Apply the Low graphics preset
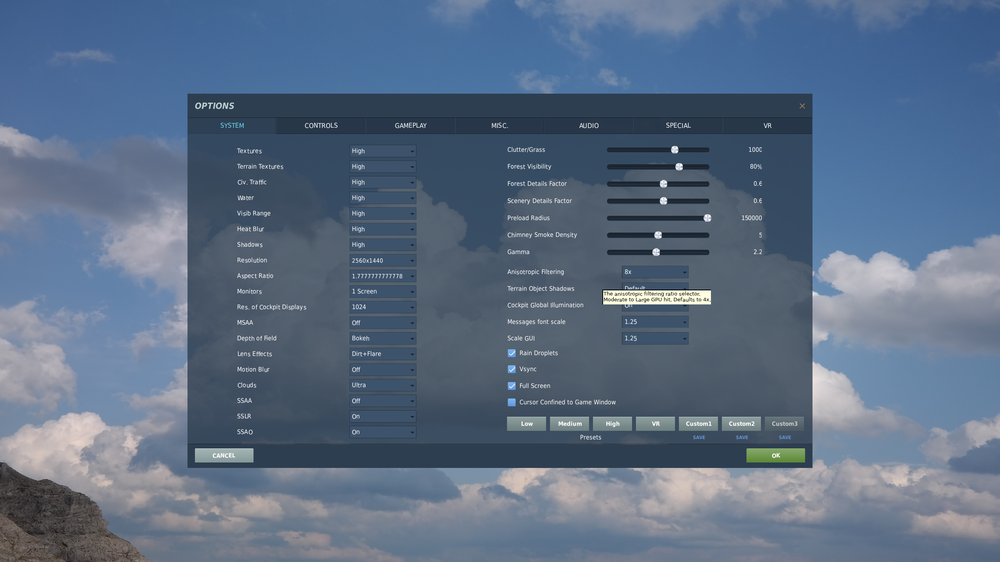Image resolution: width=1000 pixels, height=562 pixels. pyautogui.click(x=527, y=424)
